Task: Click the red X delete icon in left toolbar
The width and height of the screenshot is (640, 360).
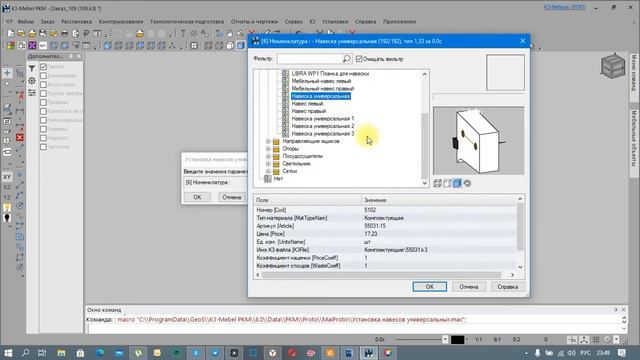Action: 20,138
